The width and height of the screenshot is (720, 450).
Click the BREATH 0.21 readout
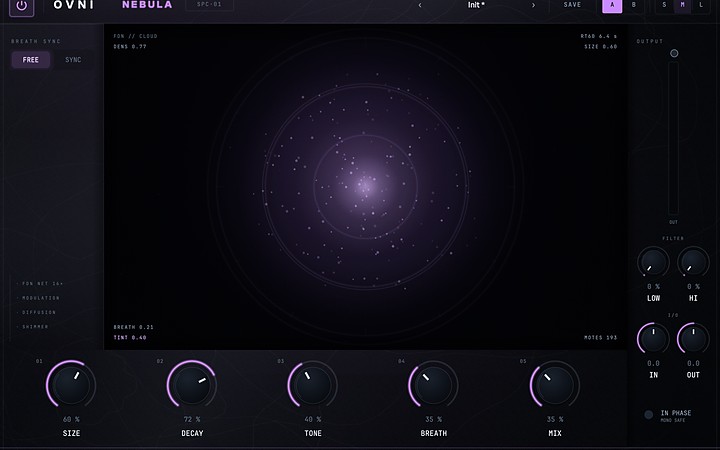(x=134, y=327)
